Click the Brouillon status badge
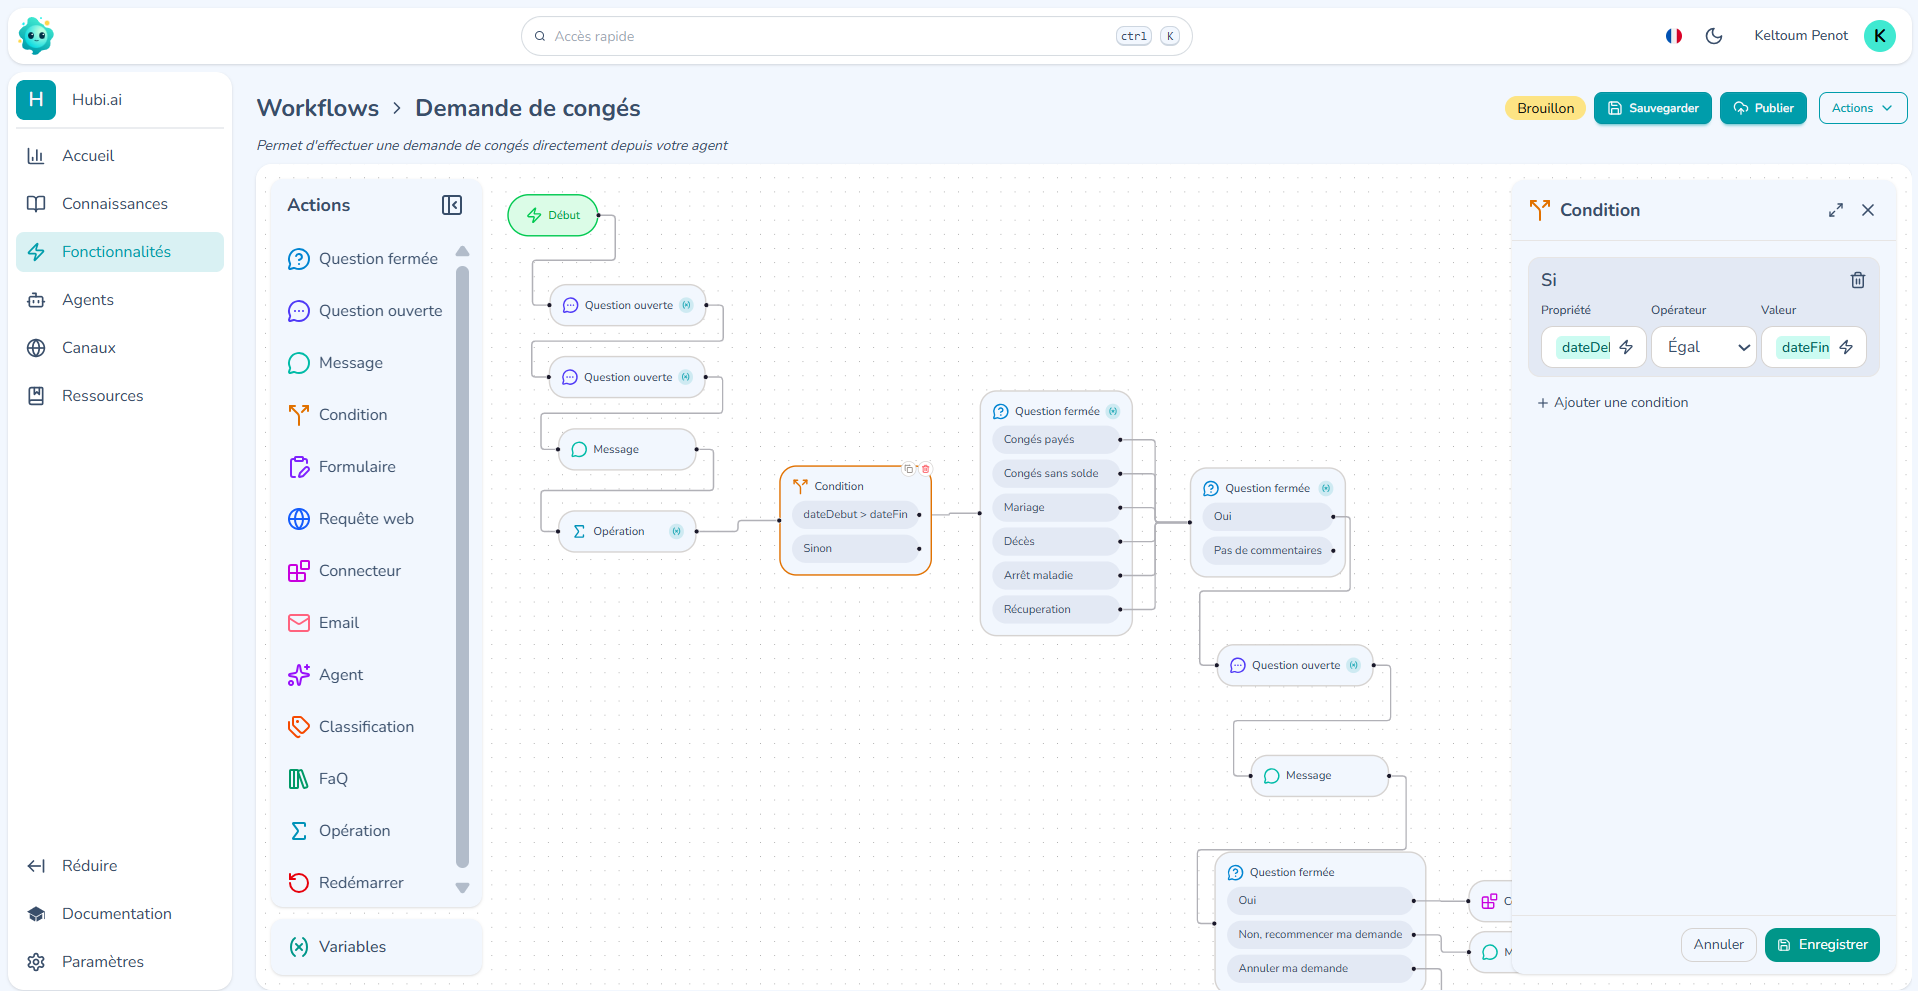 point(1545,108)
